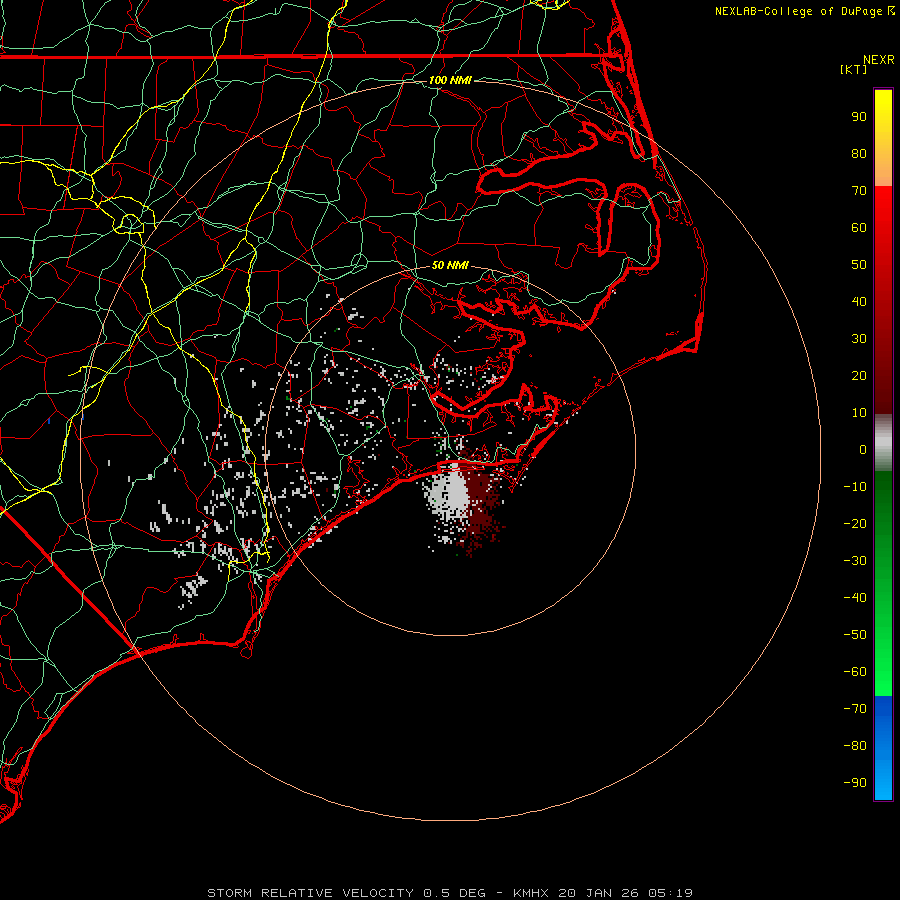
Task: Click the 70 knot label on scale
Action: tap(859, 191)
